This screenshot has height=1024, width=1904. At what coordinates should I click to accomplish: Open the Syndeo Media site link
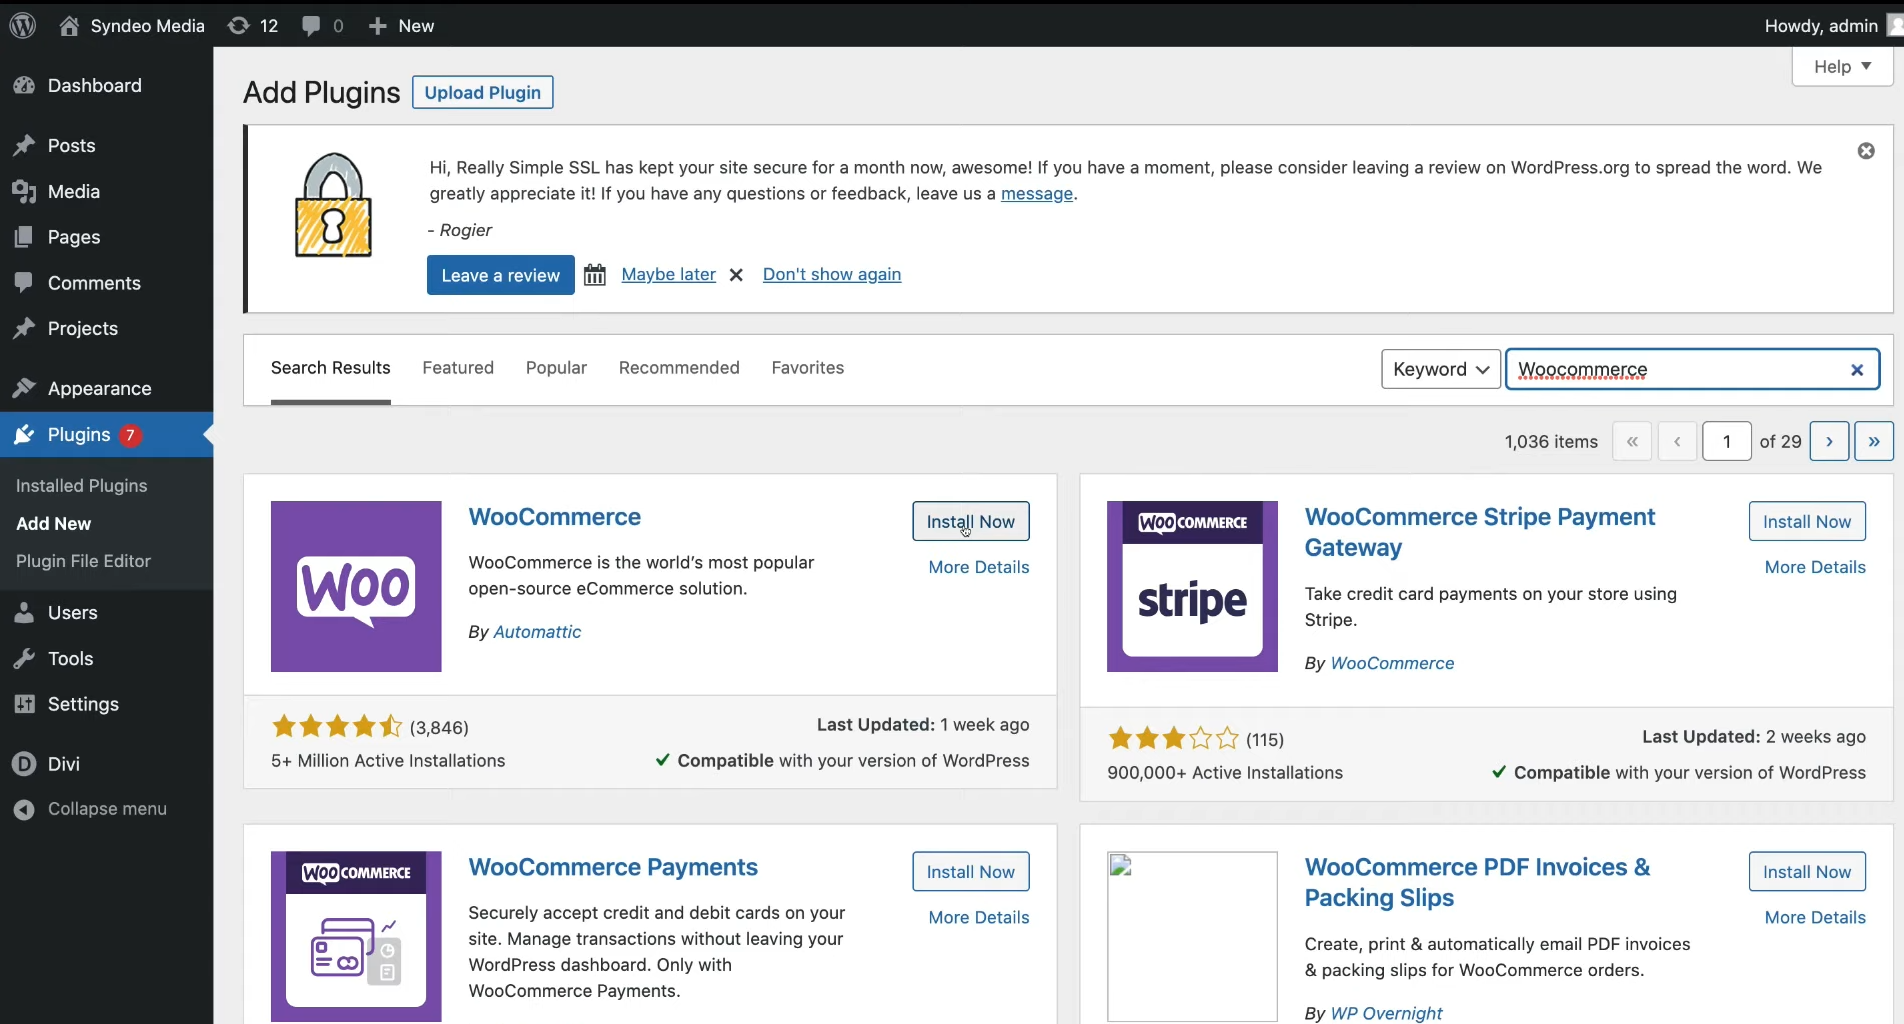tap(132, 25)
